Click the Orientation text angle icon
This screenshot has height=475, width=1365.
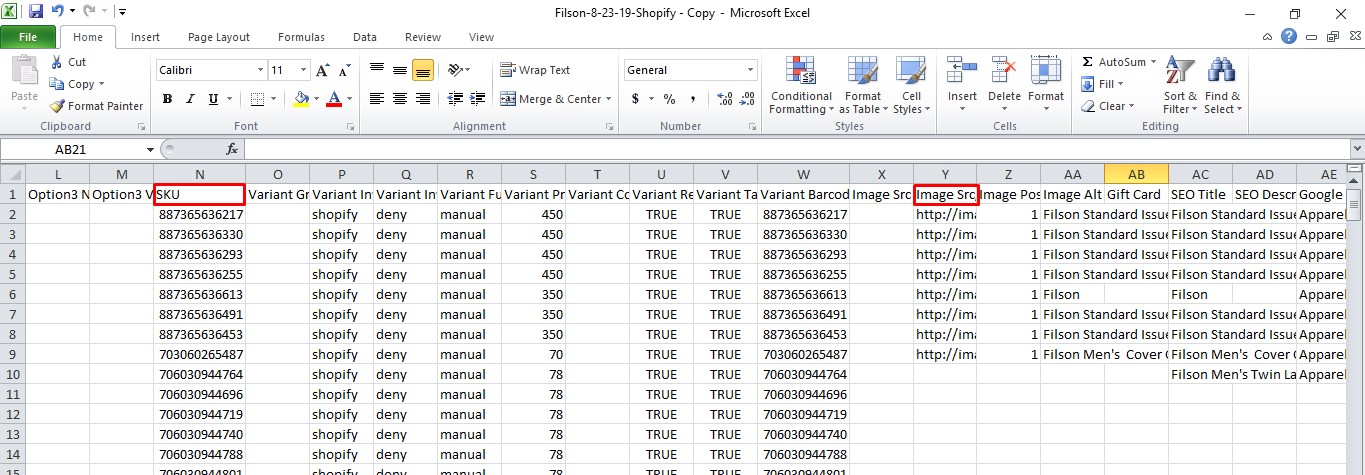coord(455,70)
